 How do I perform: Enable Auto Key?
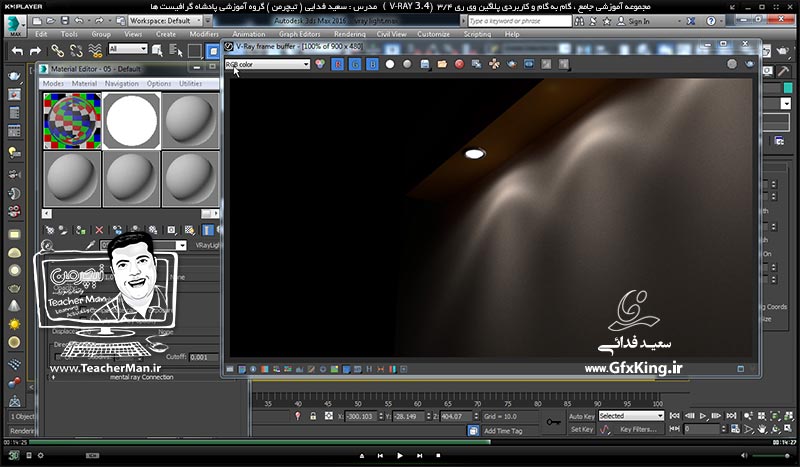coord(582,416)
